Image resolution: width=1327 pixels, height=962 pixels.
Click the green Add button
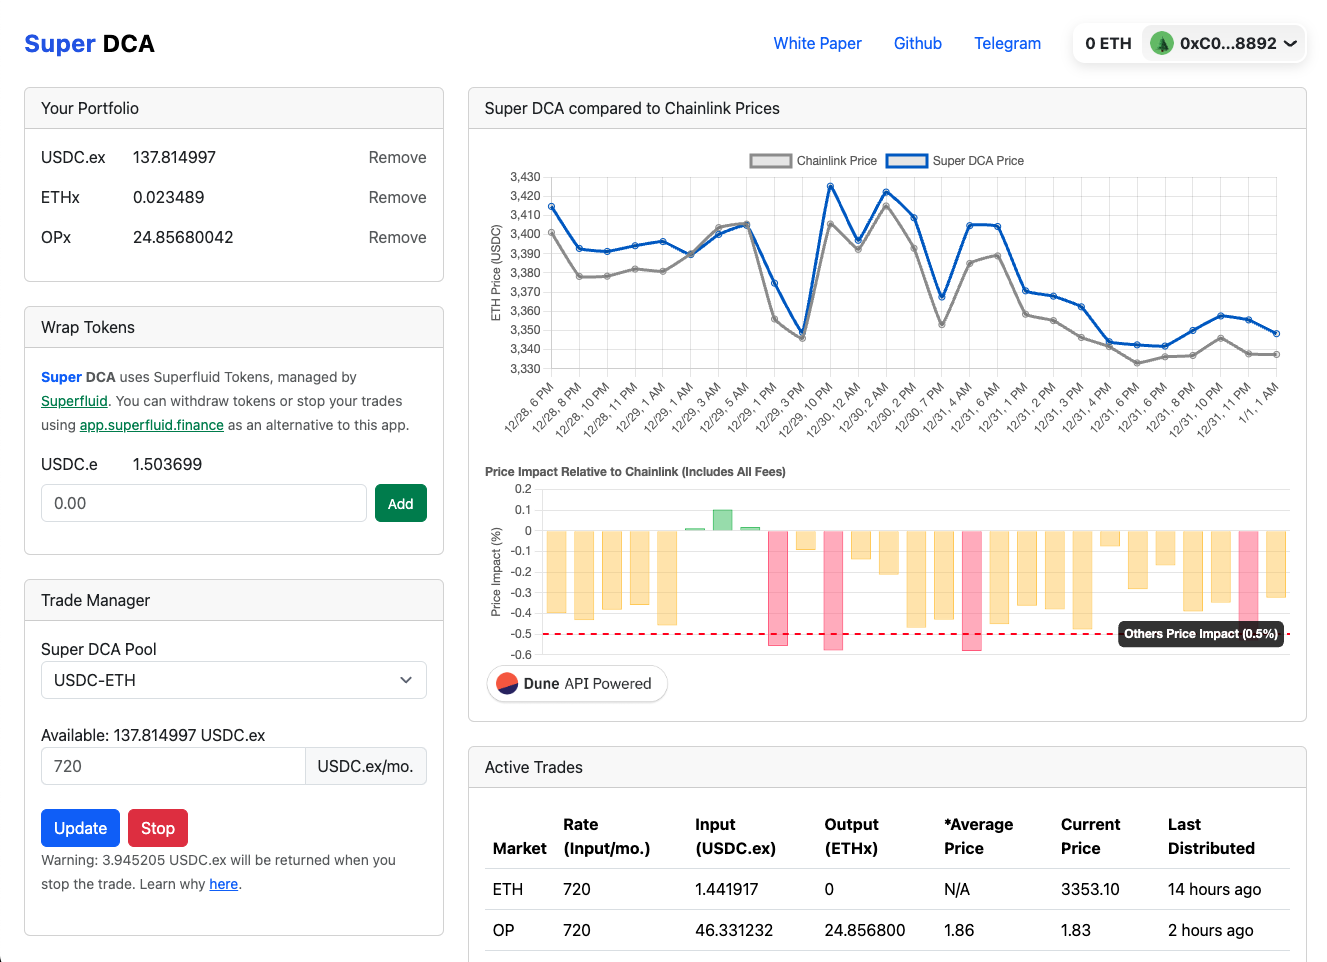click(x=401, y=503)
